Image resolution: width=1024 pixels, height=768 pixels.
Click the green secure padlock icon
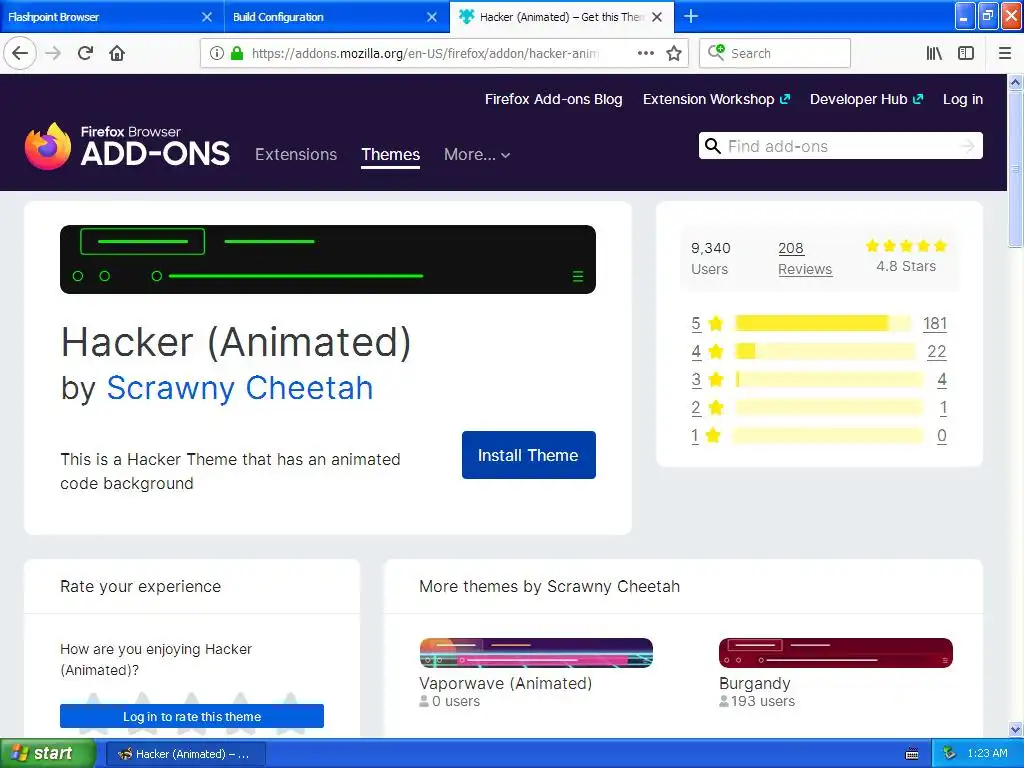click(237, 53)
